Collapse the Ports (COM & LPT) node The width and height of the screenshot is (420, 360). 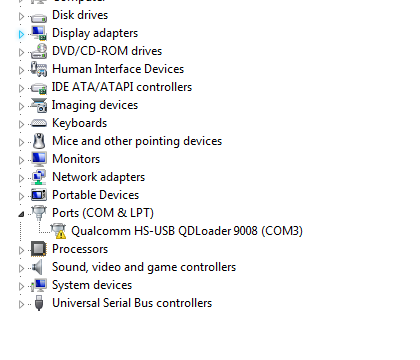21,214
